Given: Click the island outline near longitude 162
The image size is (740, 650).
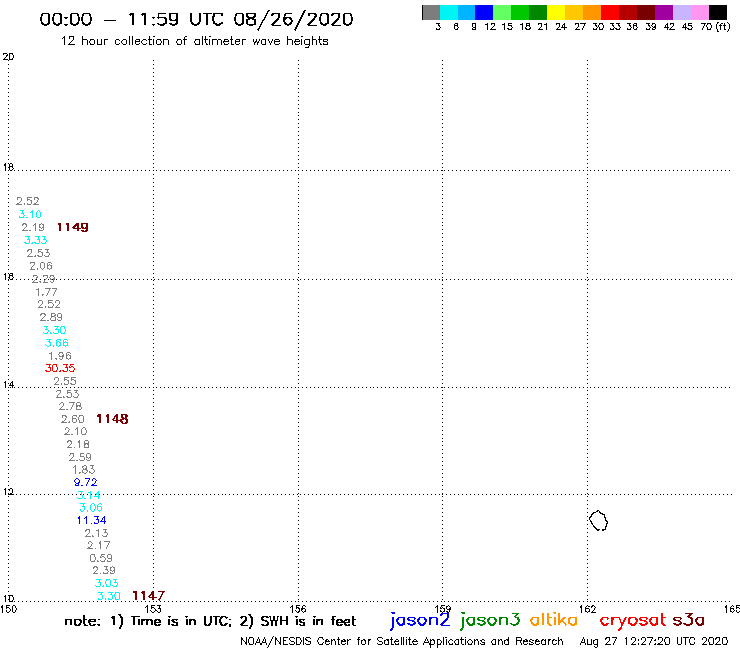Looking at the screenshot, I should [598, 520].
